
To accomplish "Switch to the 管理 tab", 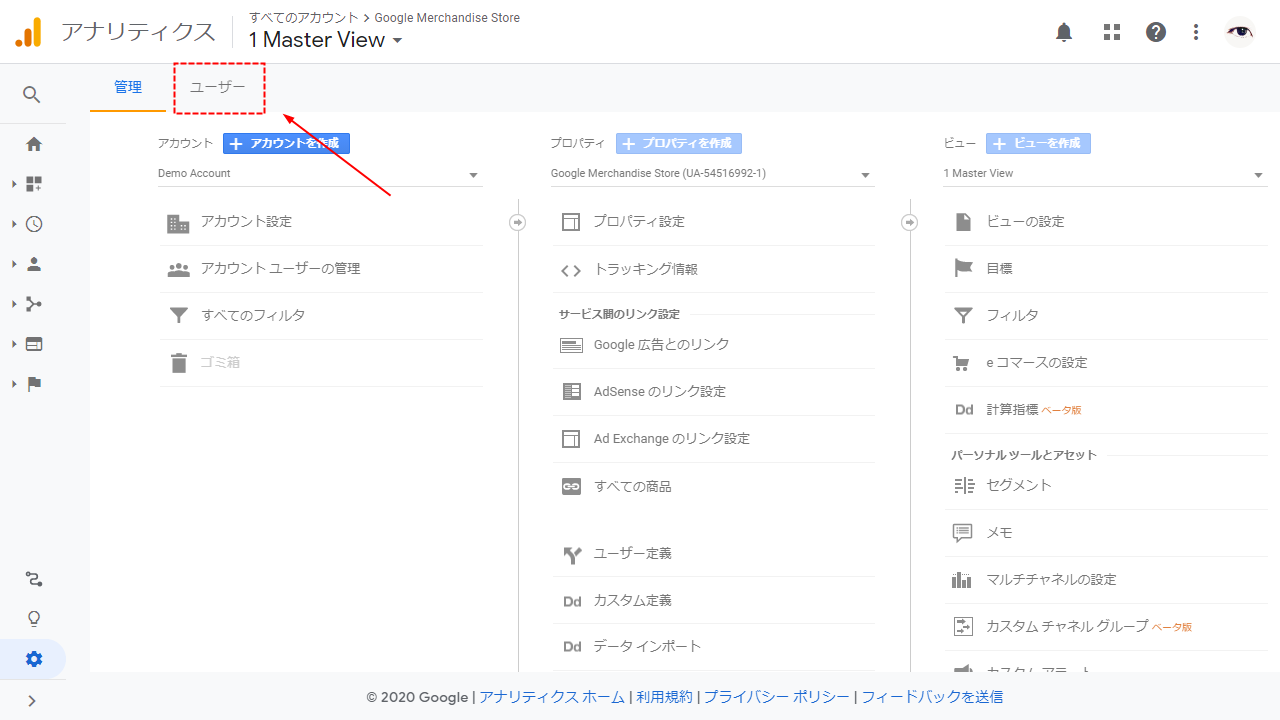I will click(x=128, y=88).
